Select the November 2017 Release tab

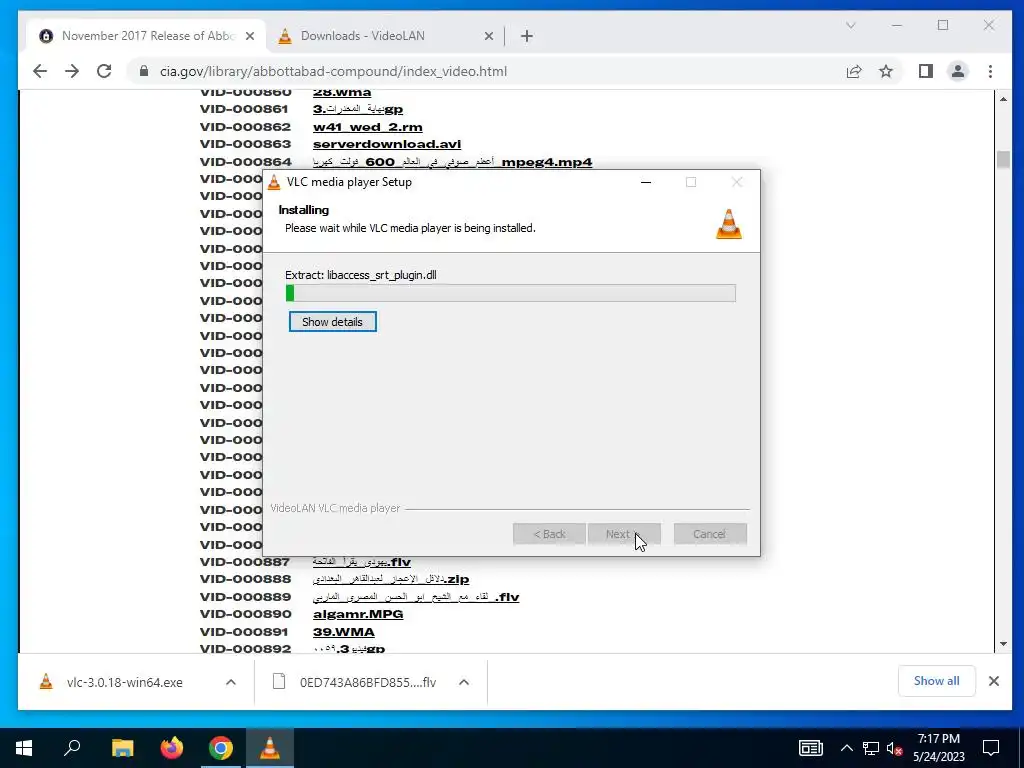coord(147,36)
